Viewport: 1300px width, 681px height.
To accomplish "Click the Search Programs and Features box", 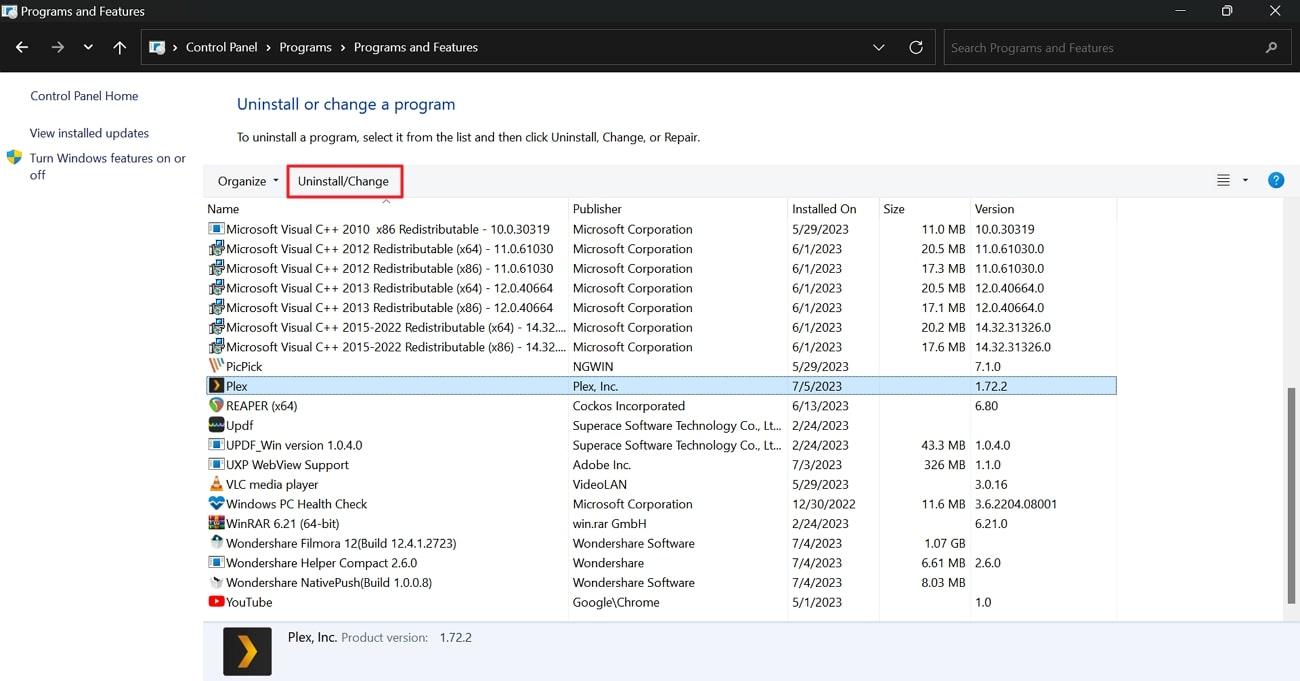I will (1100, 48).
